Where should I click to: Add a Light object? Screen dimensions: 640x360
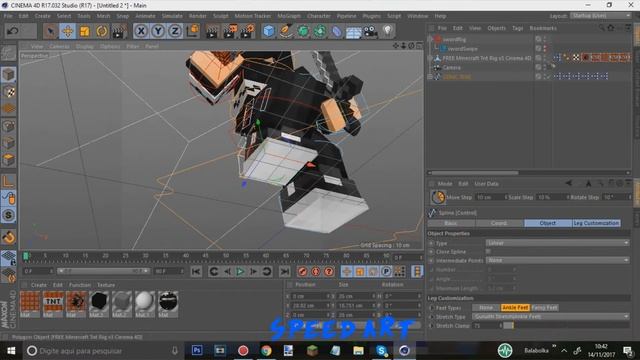(x=387, y=31)
